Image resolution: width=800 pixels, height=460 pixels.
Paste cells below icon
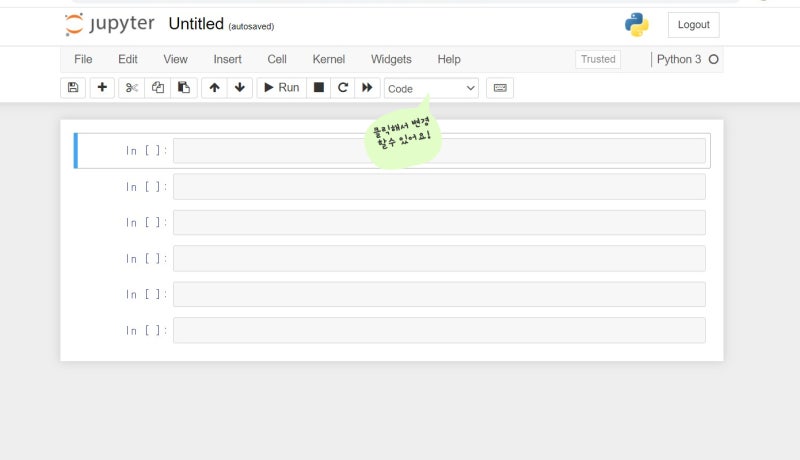pyautogui.click(x=184, y=88)
